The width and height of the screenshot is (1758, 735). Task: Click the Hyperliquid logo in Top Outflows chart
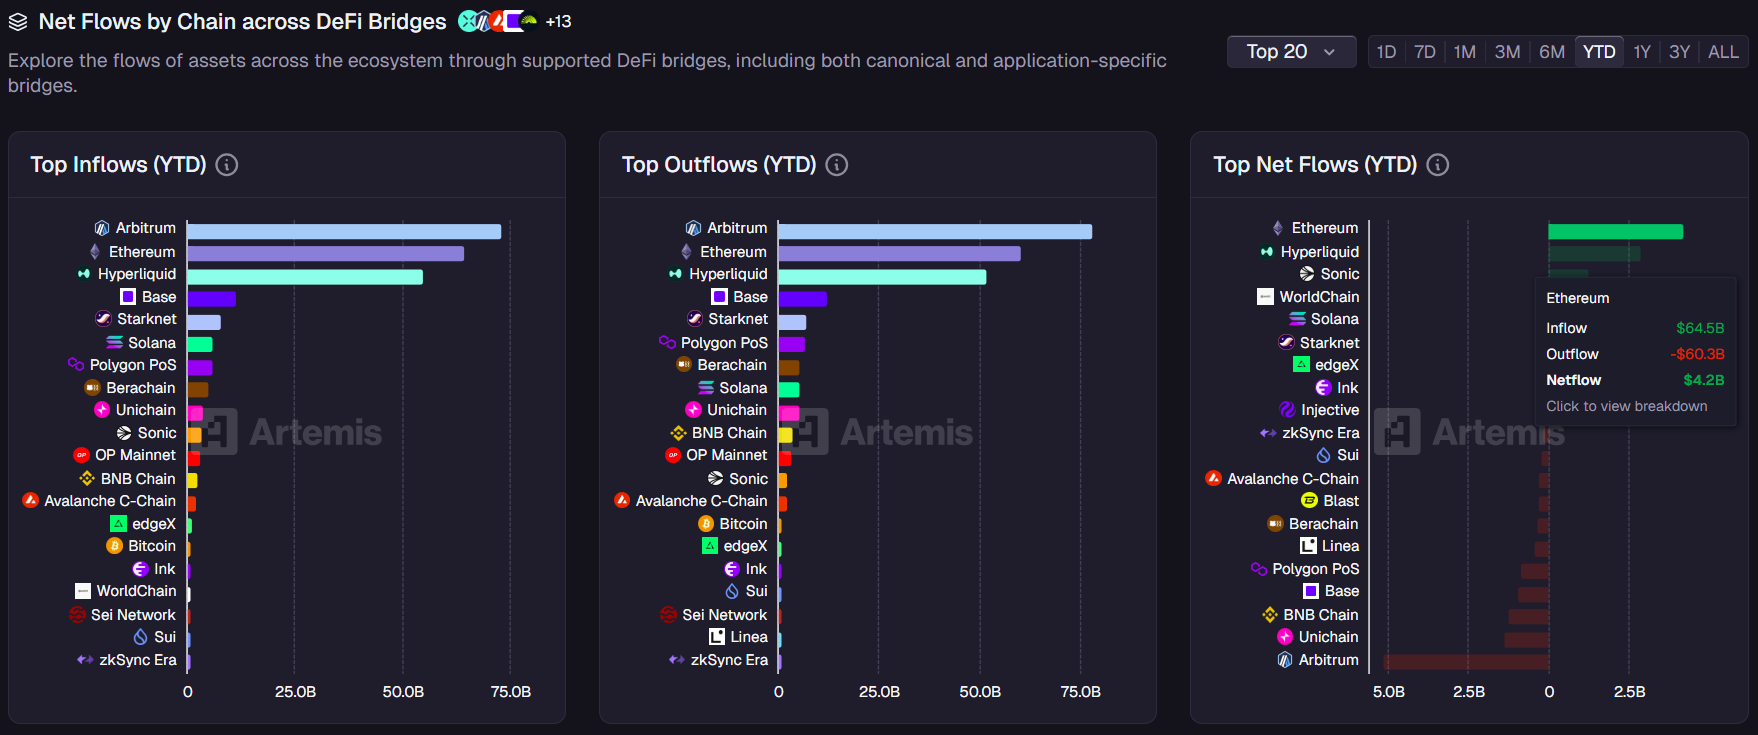pyautogui.click(x=676, y=274)
